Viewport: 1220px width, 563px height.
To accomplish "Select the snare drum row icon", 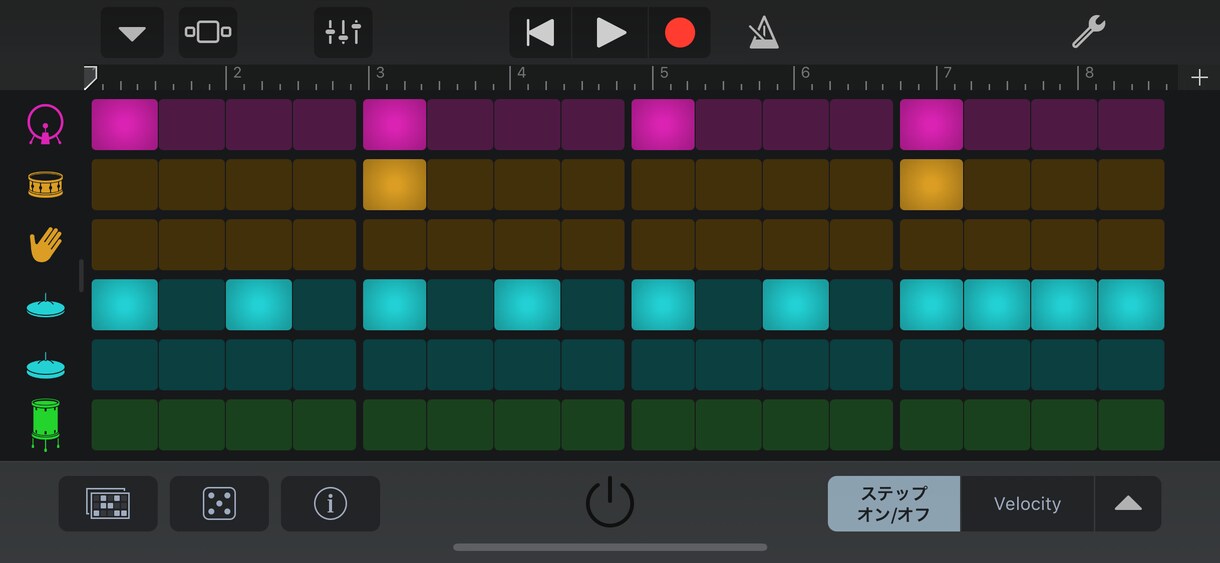I will [45, 184].
